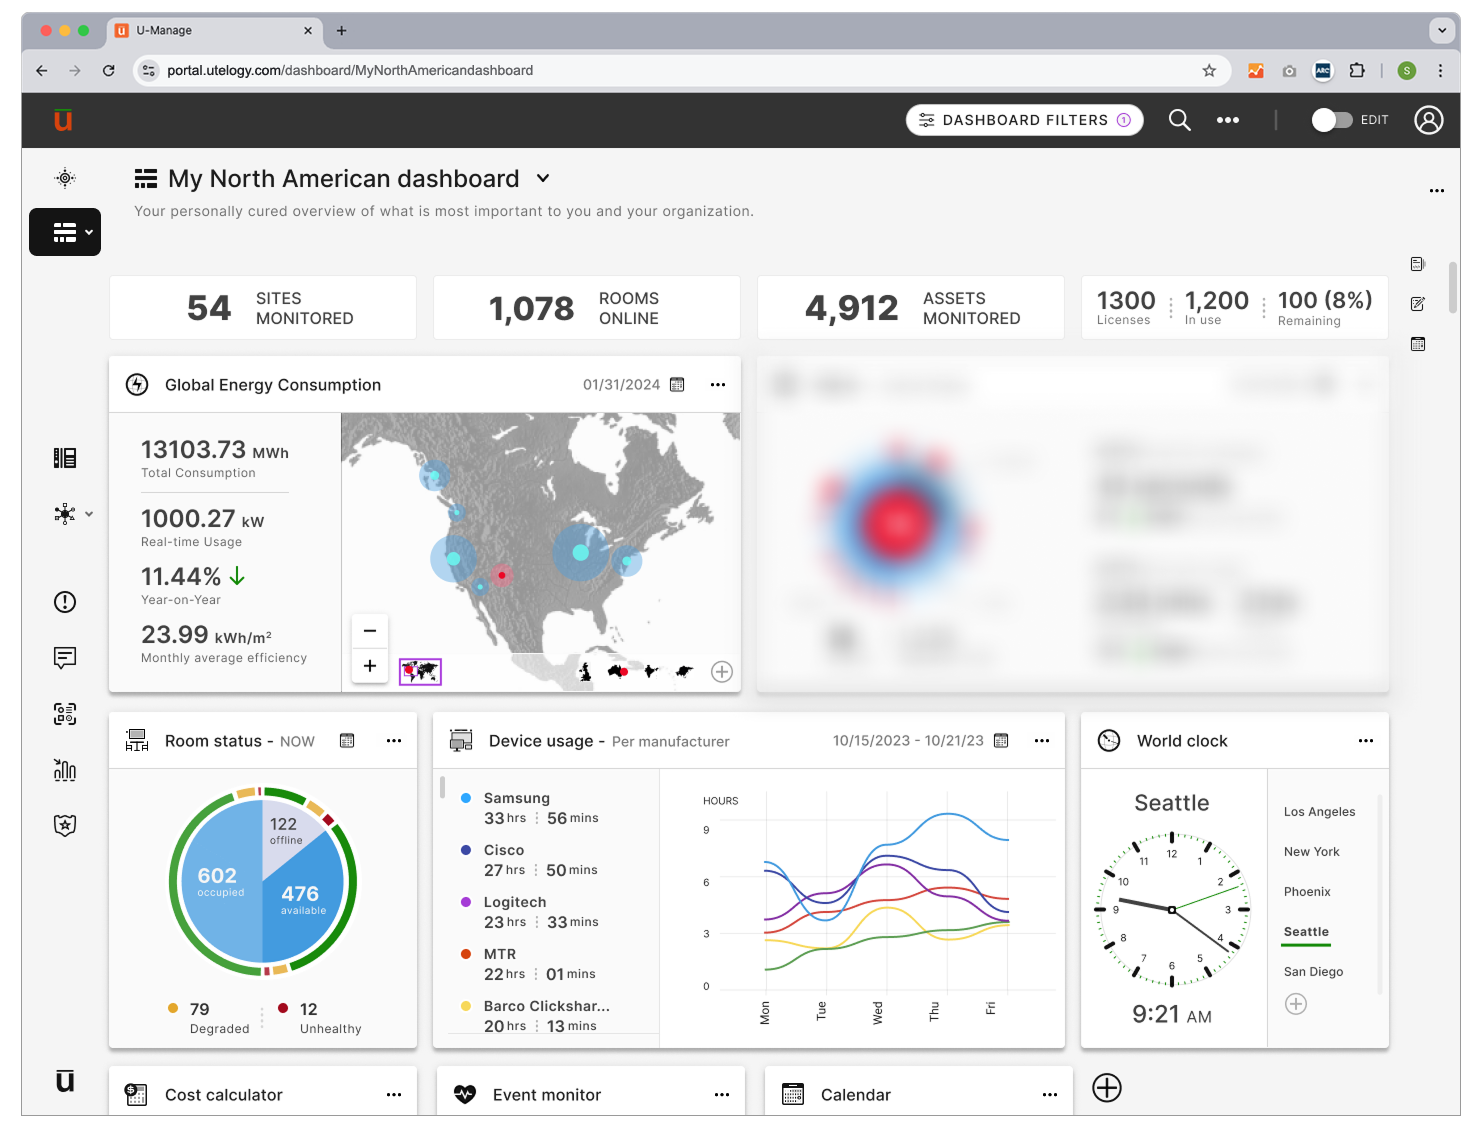1483x1129 pixels.
Task: Add a new dashboard widget plus button
Action: pos(1107,1088)
